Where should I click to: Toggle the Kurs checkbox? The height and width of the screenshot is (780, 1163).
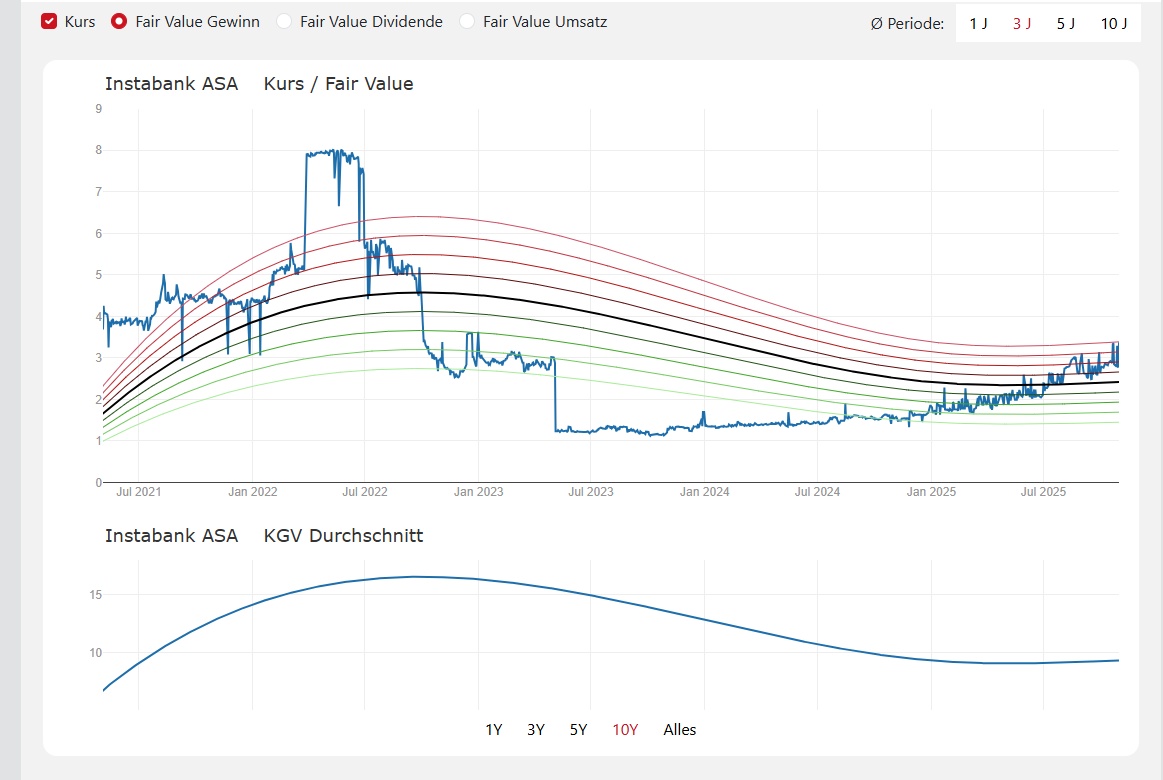(x=49, y=21)
